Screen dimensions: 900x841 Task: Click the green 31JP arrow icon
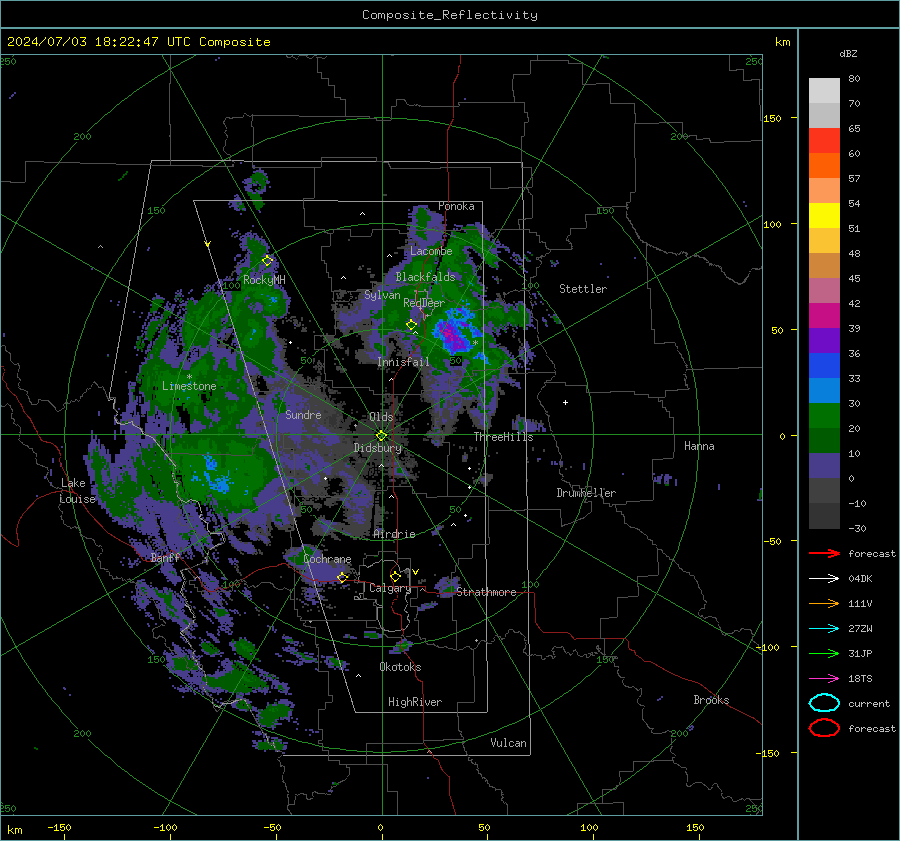click(x=824, y=653)
